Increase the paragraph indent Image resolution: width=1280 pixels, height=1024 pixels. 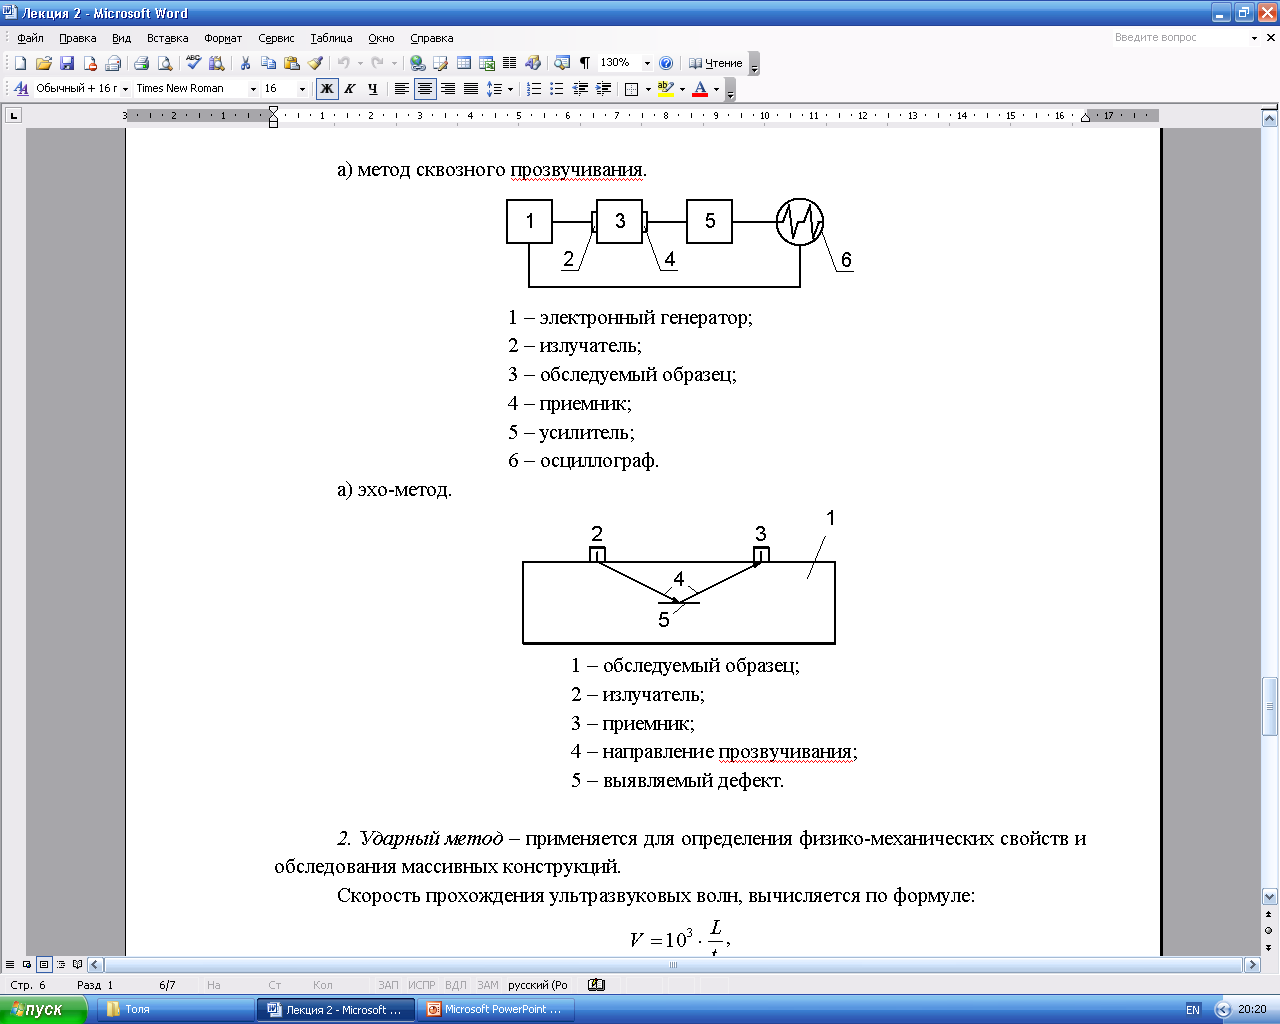[603, 89]
